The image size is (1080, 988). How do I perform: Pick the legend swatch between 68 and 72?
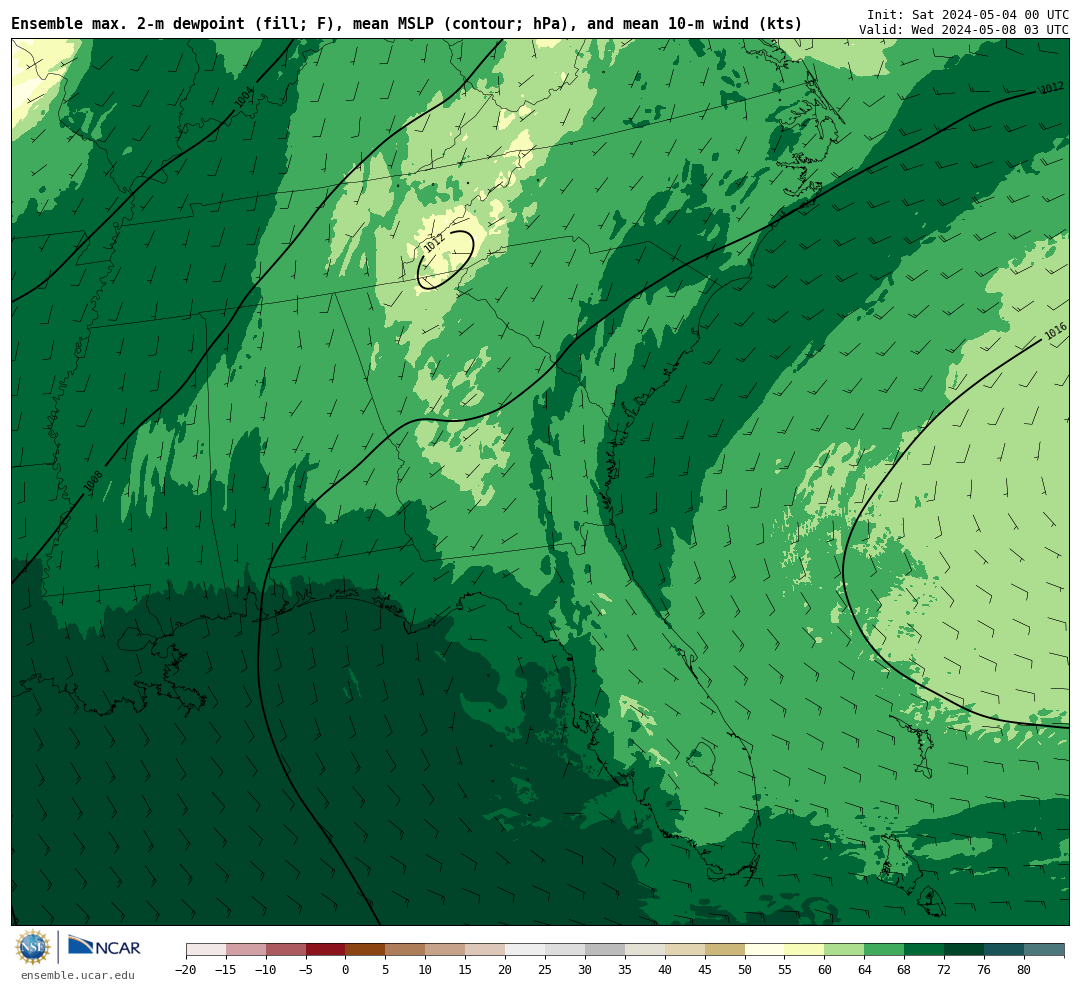pyautogui.click(x=925, y=950)
